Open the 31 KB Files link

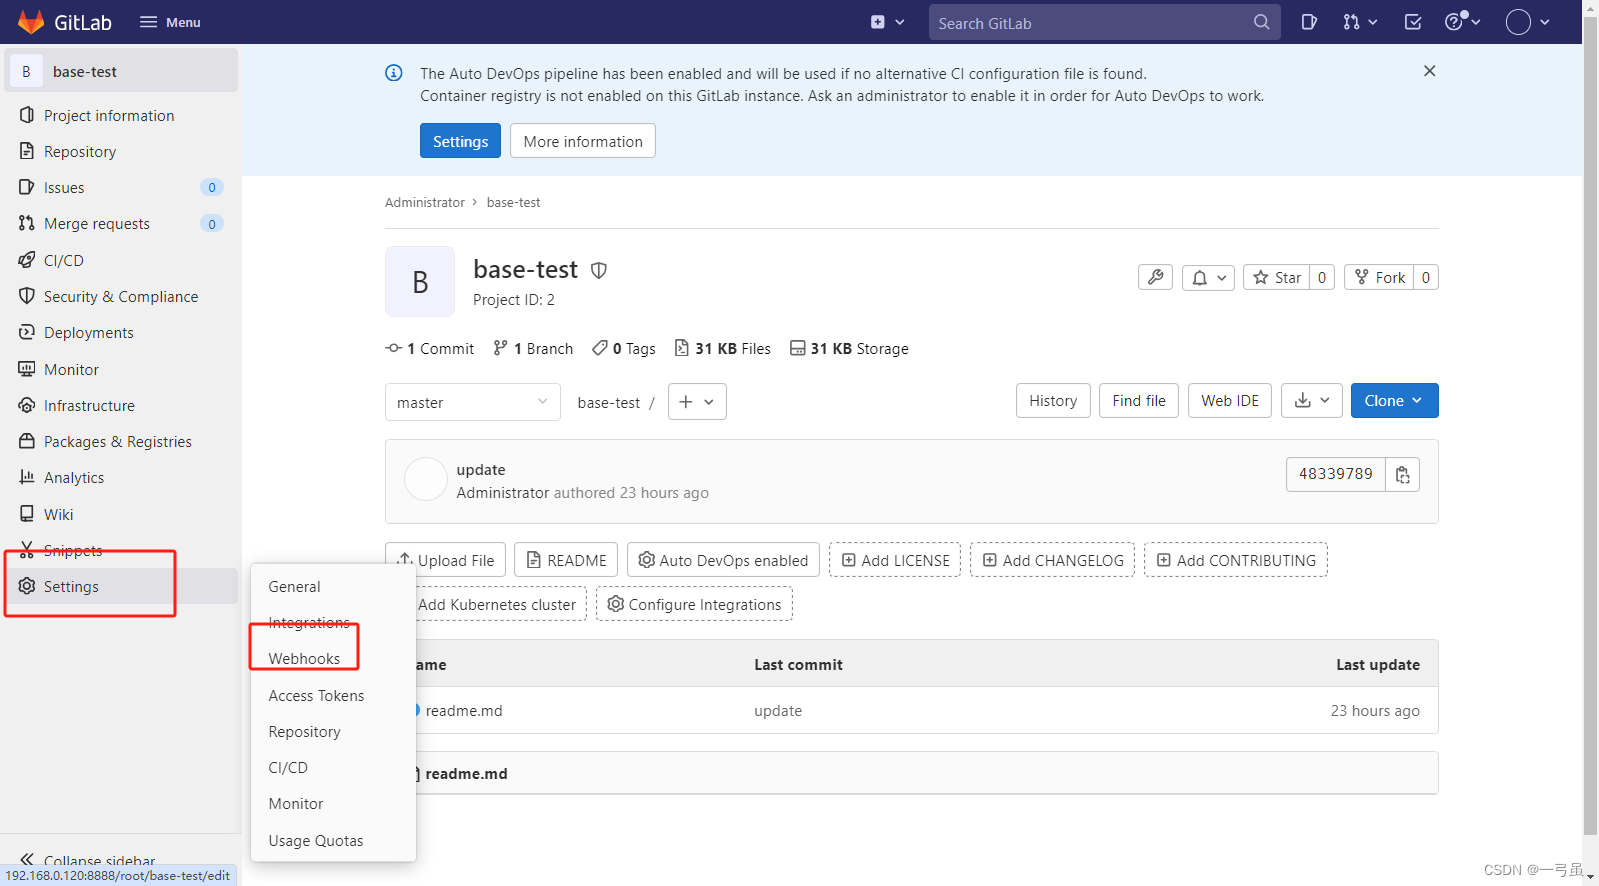pyautogui.click(x=723, y=348)
